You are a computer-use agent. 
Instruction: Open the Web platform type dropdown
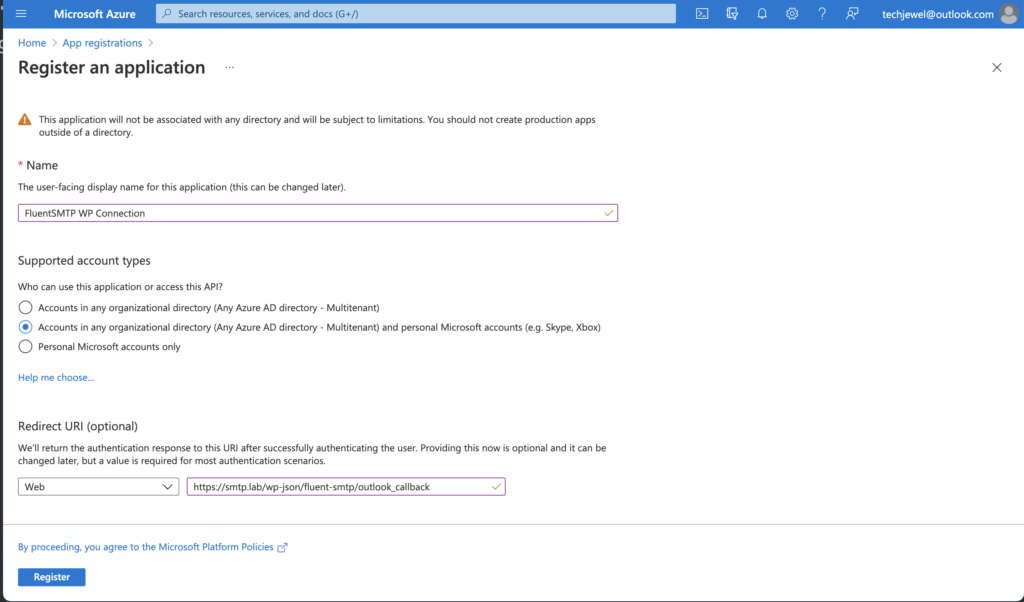pos(99,487)
